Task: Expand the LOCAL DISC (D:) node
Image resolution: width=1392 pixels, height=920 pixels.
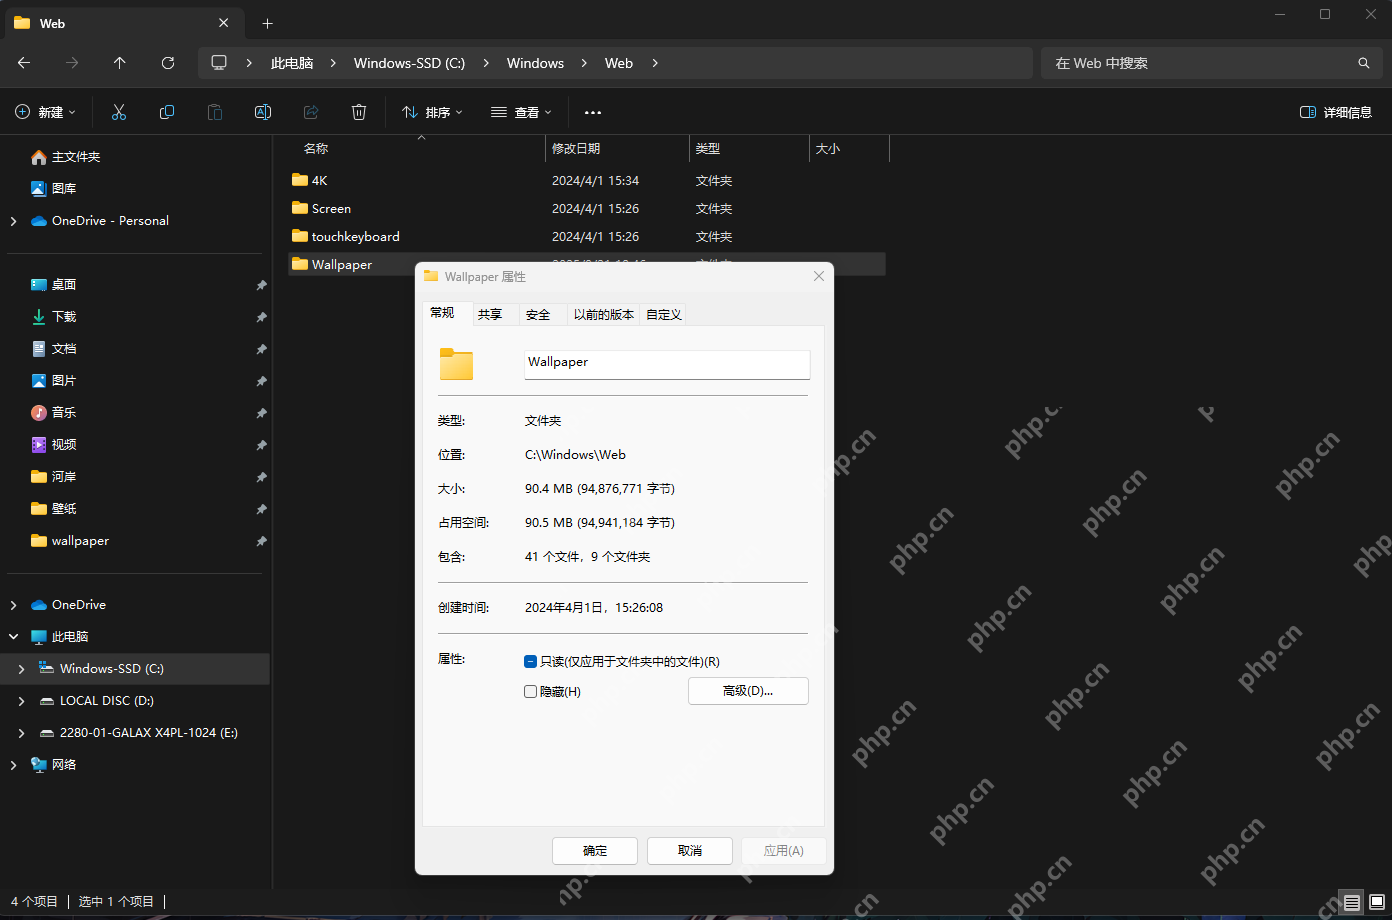Action: [21, 701]
